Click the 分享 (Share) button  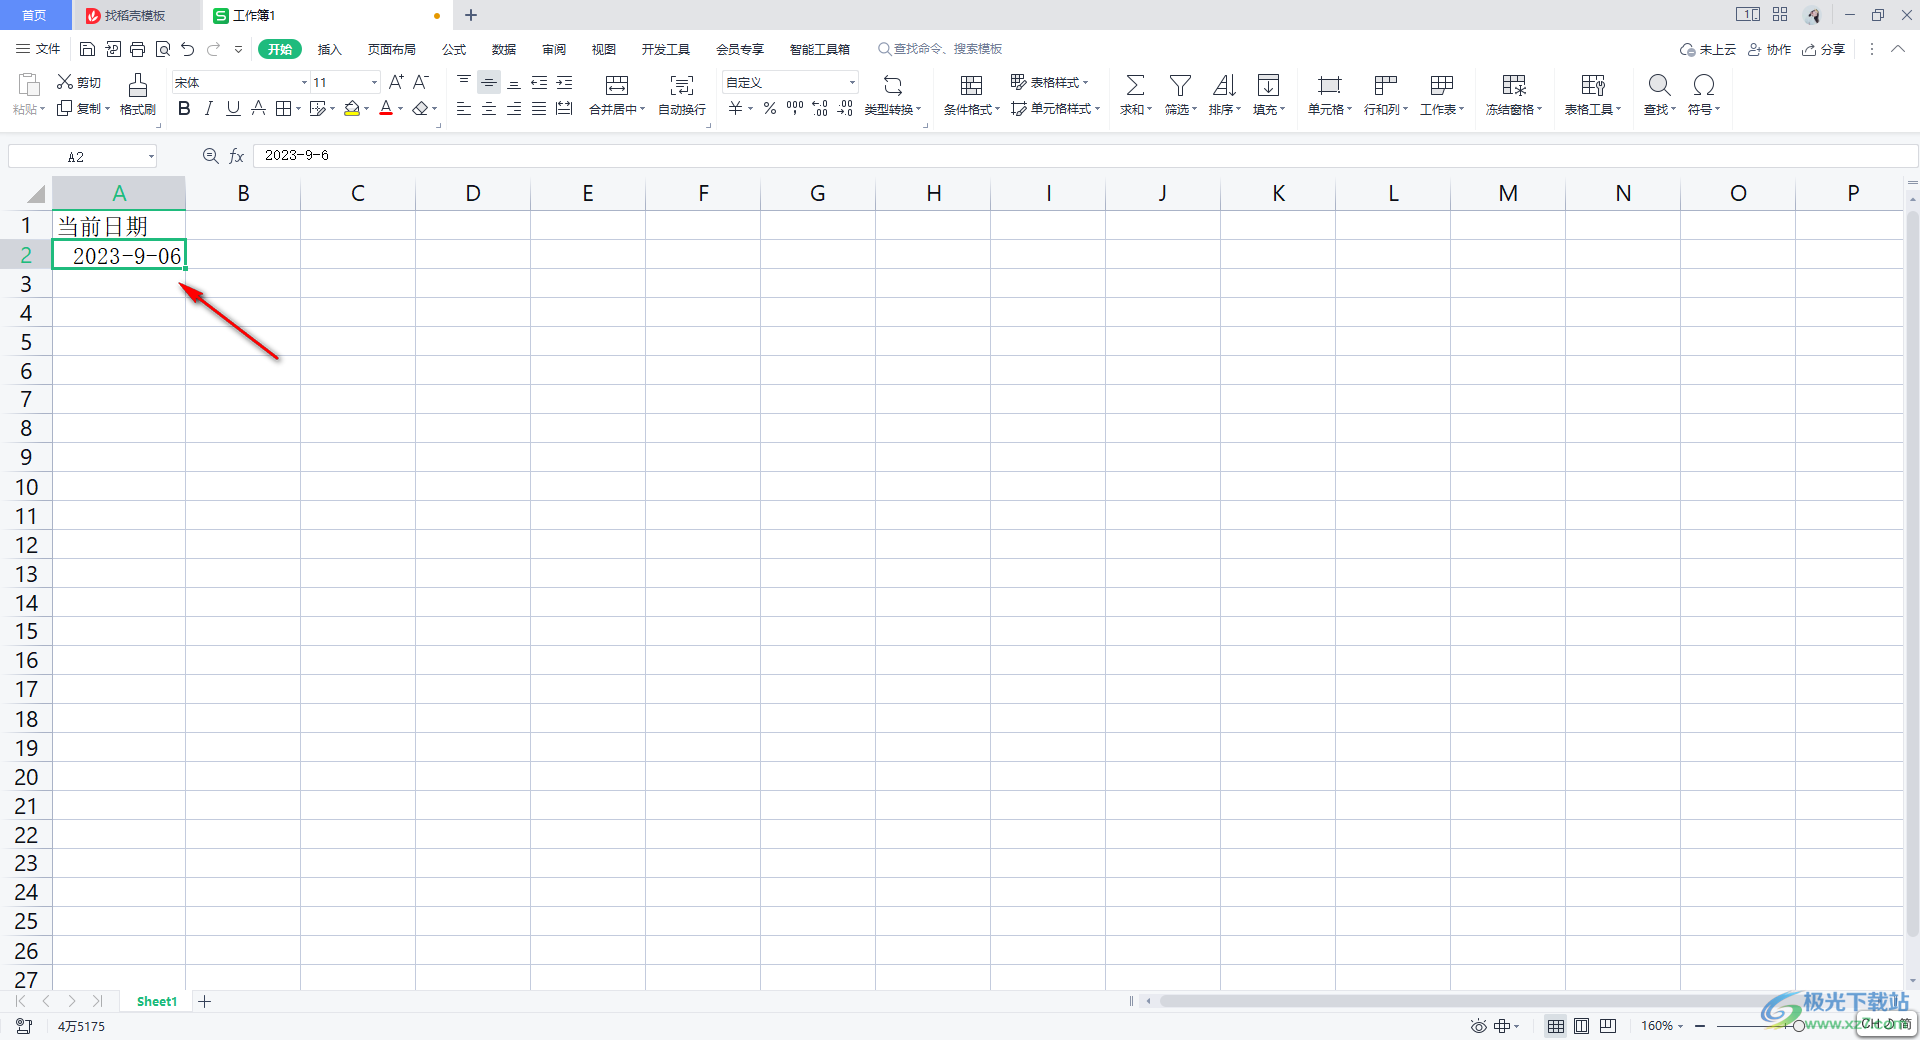tap(1823, 49)
